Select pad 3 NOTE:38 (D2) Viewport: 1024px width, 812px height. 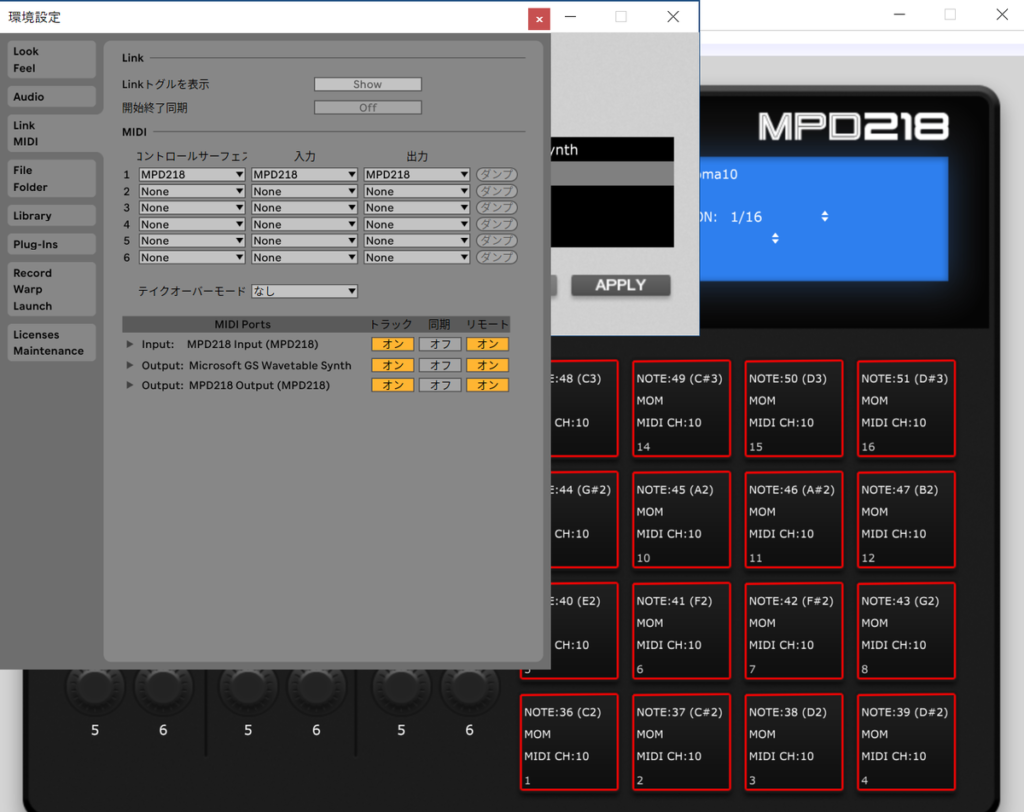click(793, 742)
